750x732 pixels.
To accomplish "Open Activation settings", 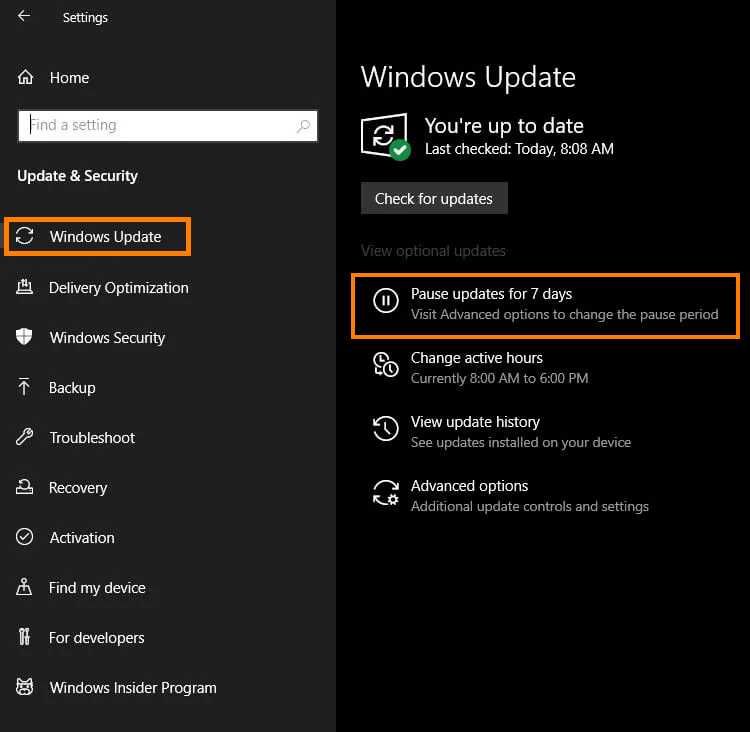I will (82, 538).
